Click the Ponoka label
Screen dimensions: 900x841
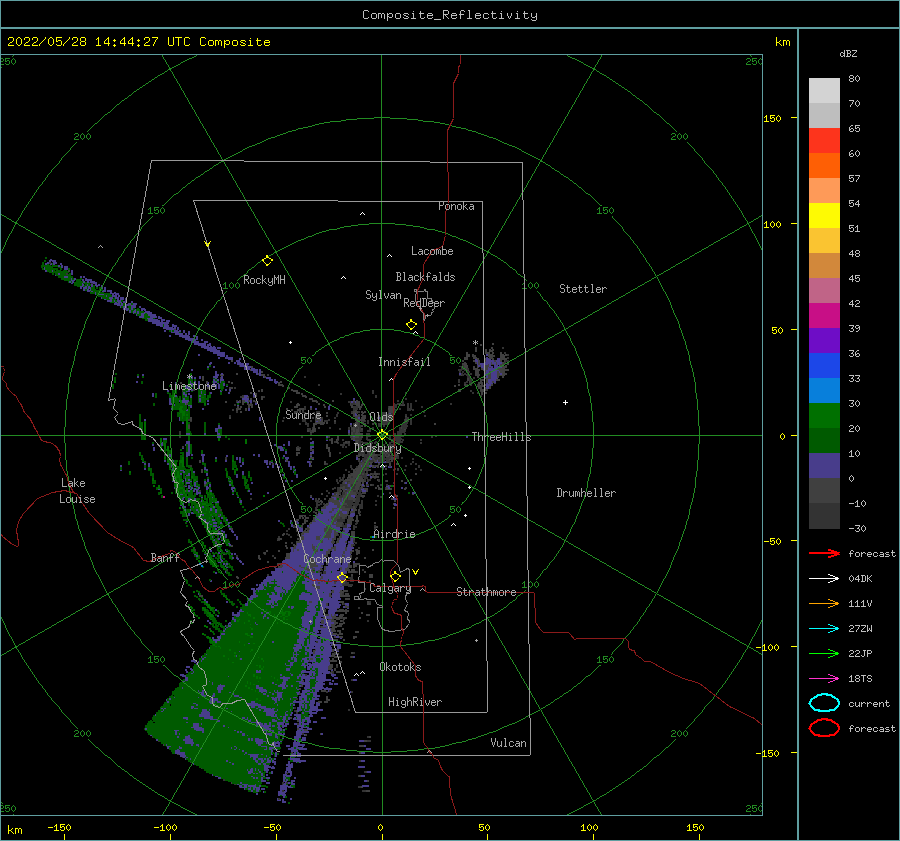(x=456, y=206)
